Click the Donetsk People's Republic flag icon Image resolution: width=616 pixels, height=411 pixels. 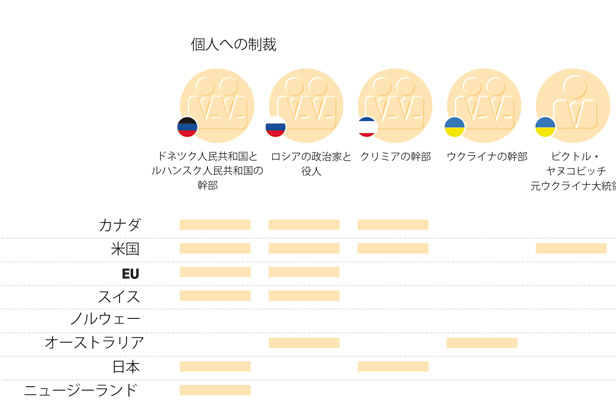(187, 127)
